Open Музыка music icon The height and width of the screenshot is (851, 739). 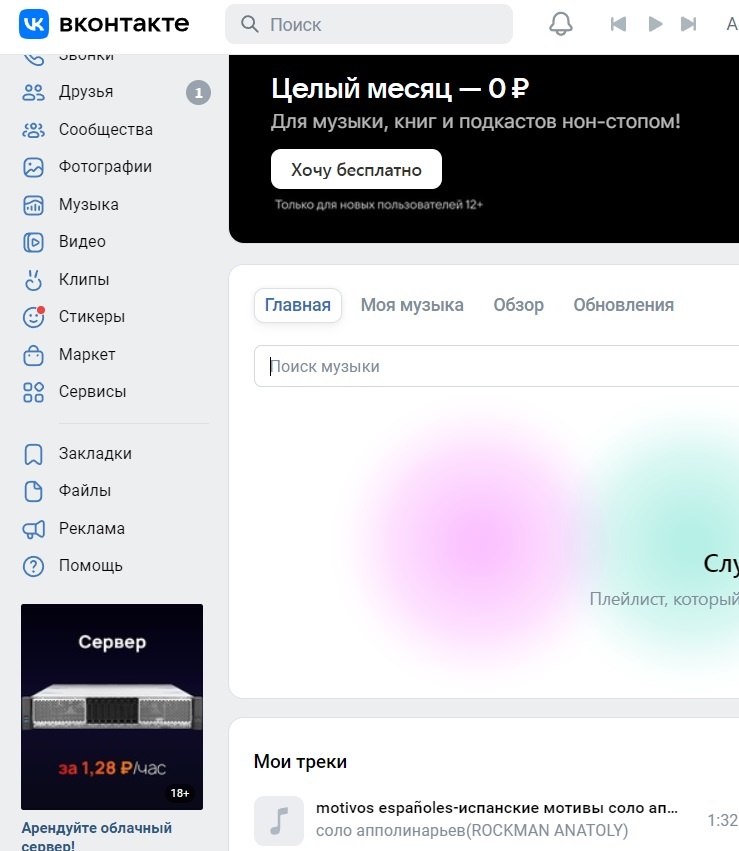coord(34,205)
